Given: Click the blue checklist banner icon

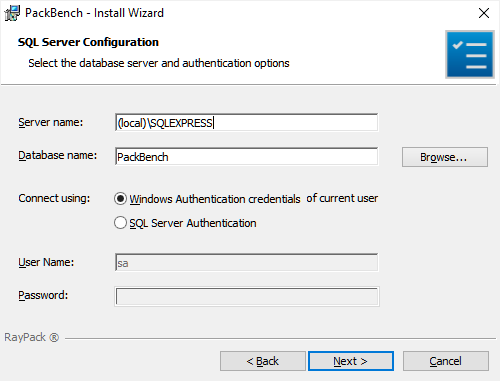Looking at the screenshot, I should (470, 55).
